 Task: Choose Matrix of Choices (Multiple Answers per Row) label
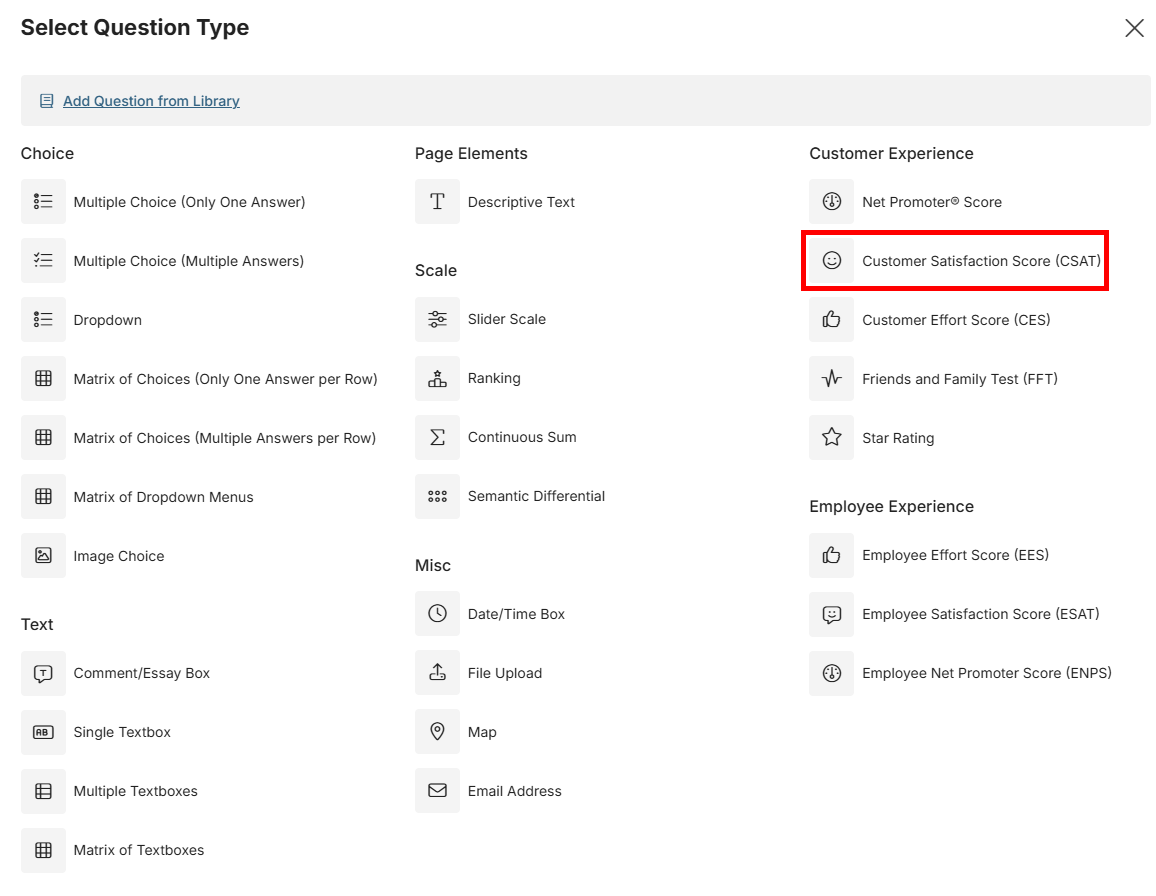(225, 438)
